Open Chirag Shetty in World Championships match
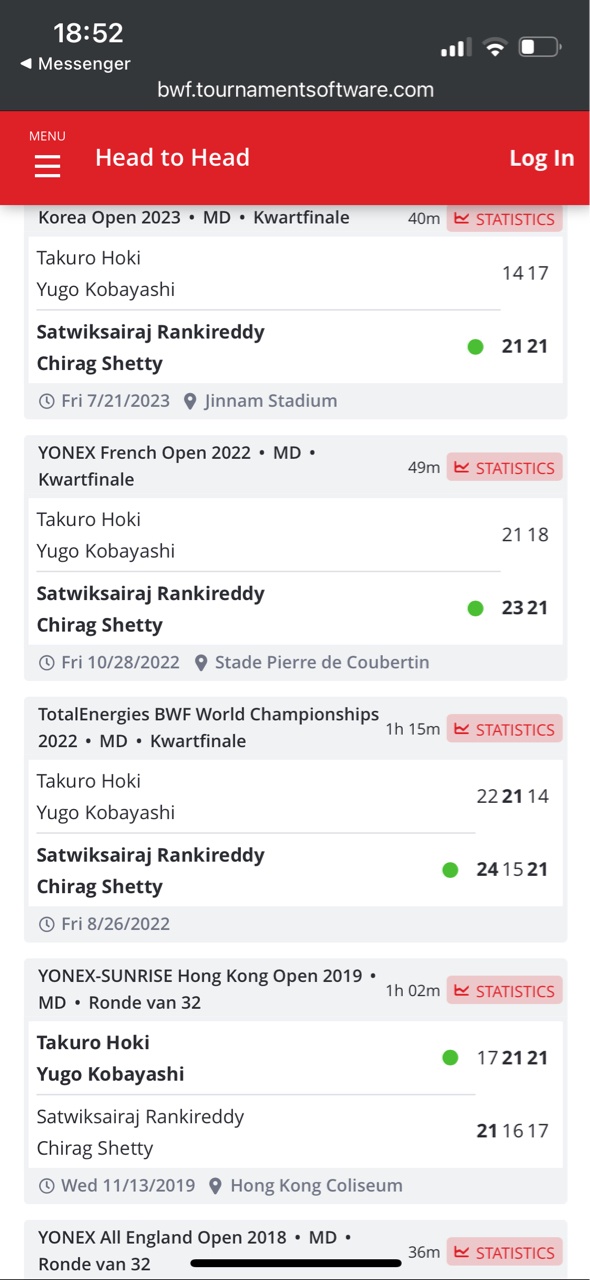 [x=100, y=887]
